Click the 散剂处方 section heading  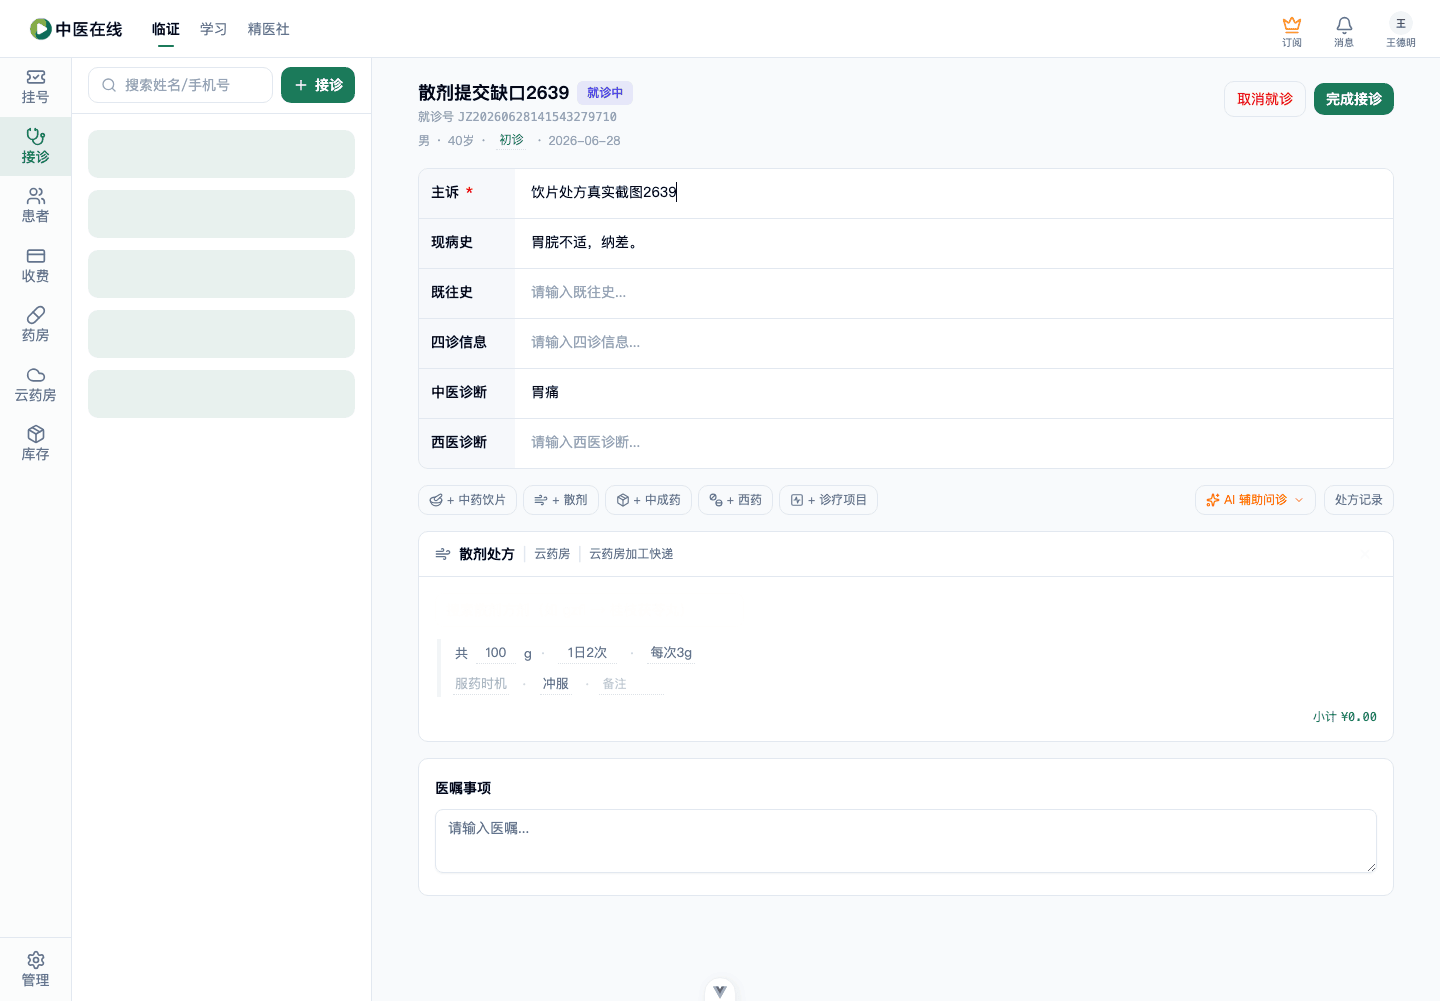[x=486, y=554]
